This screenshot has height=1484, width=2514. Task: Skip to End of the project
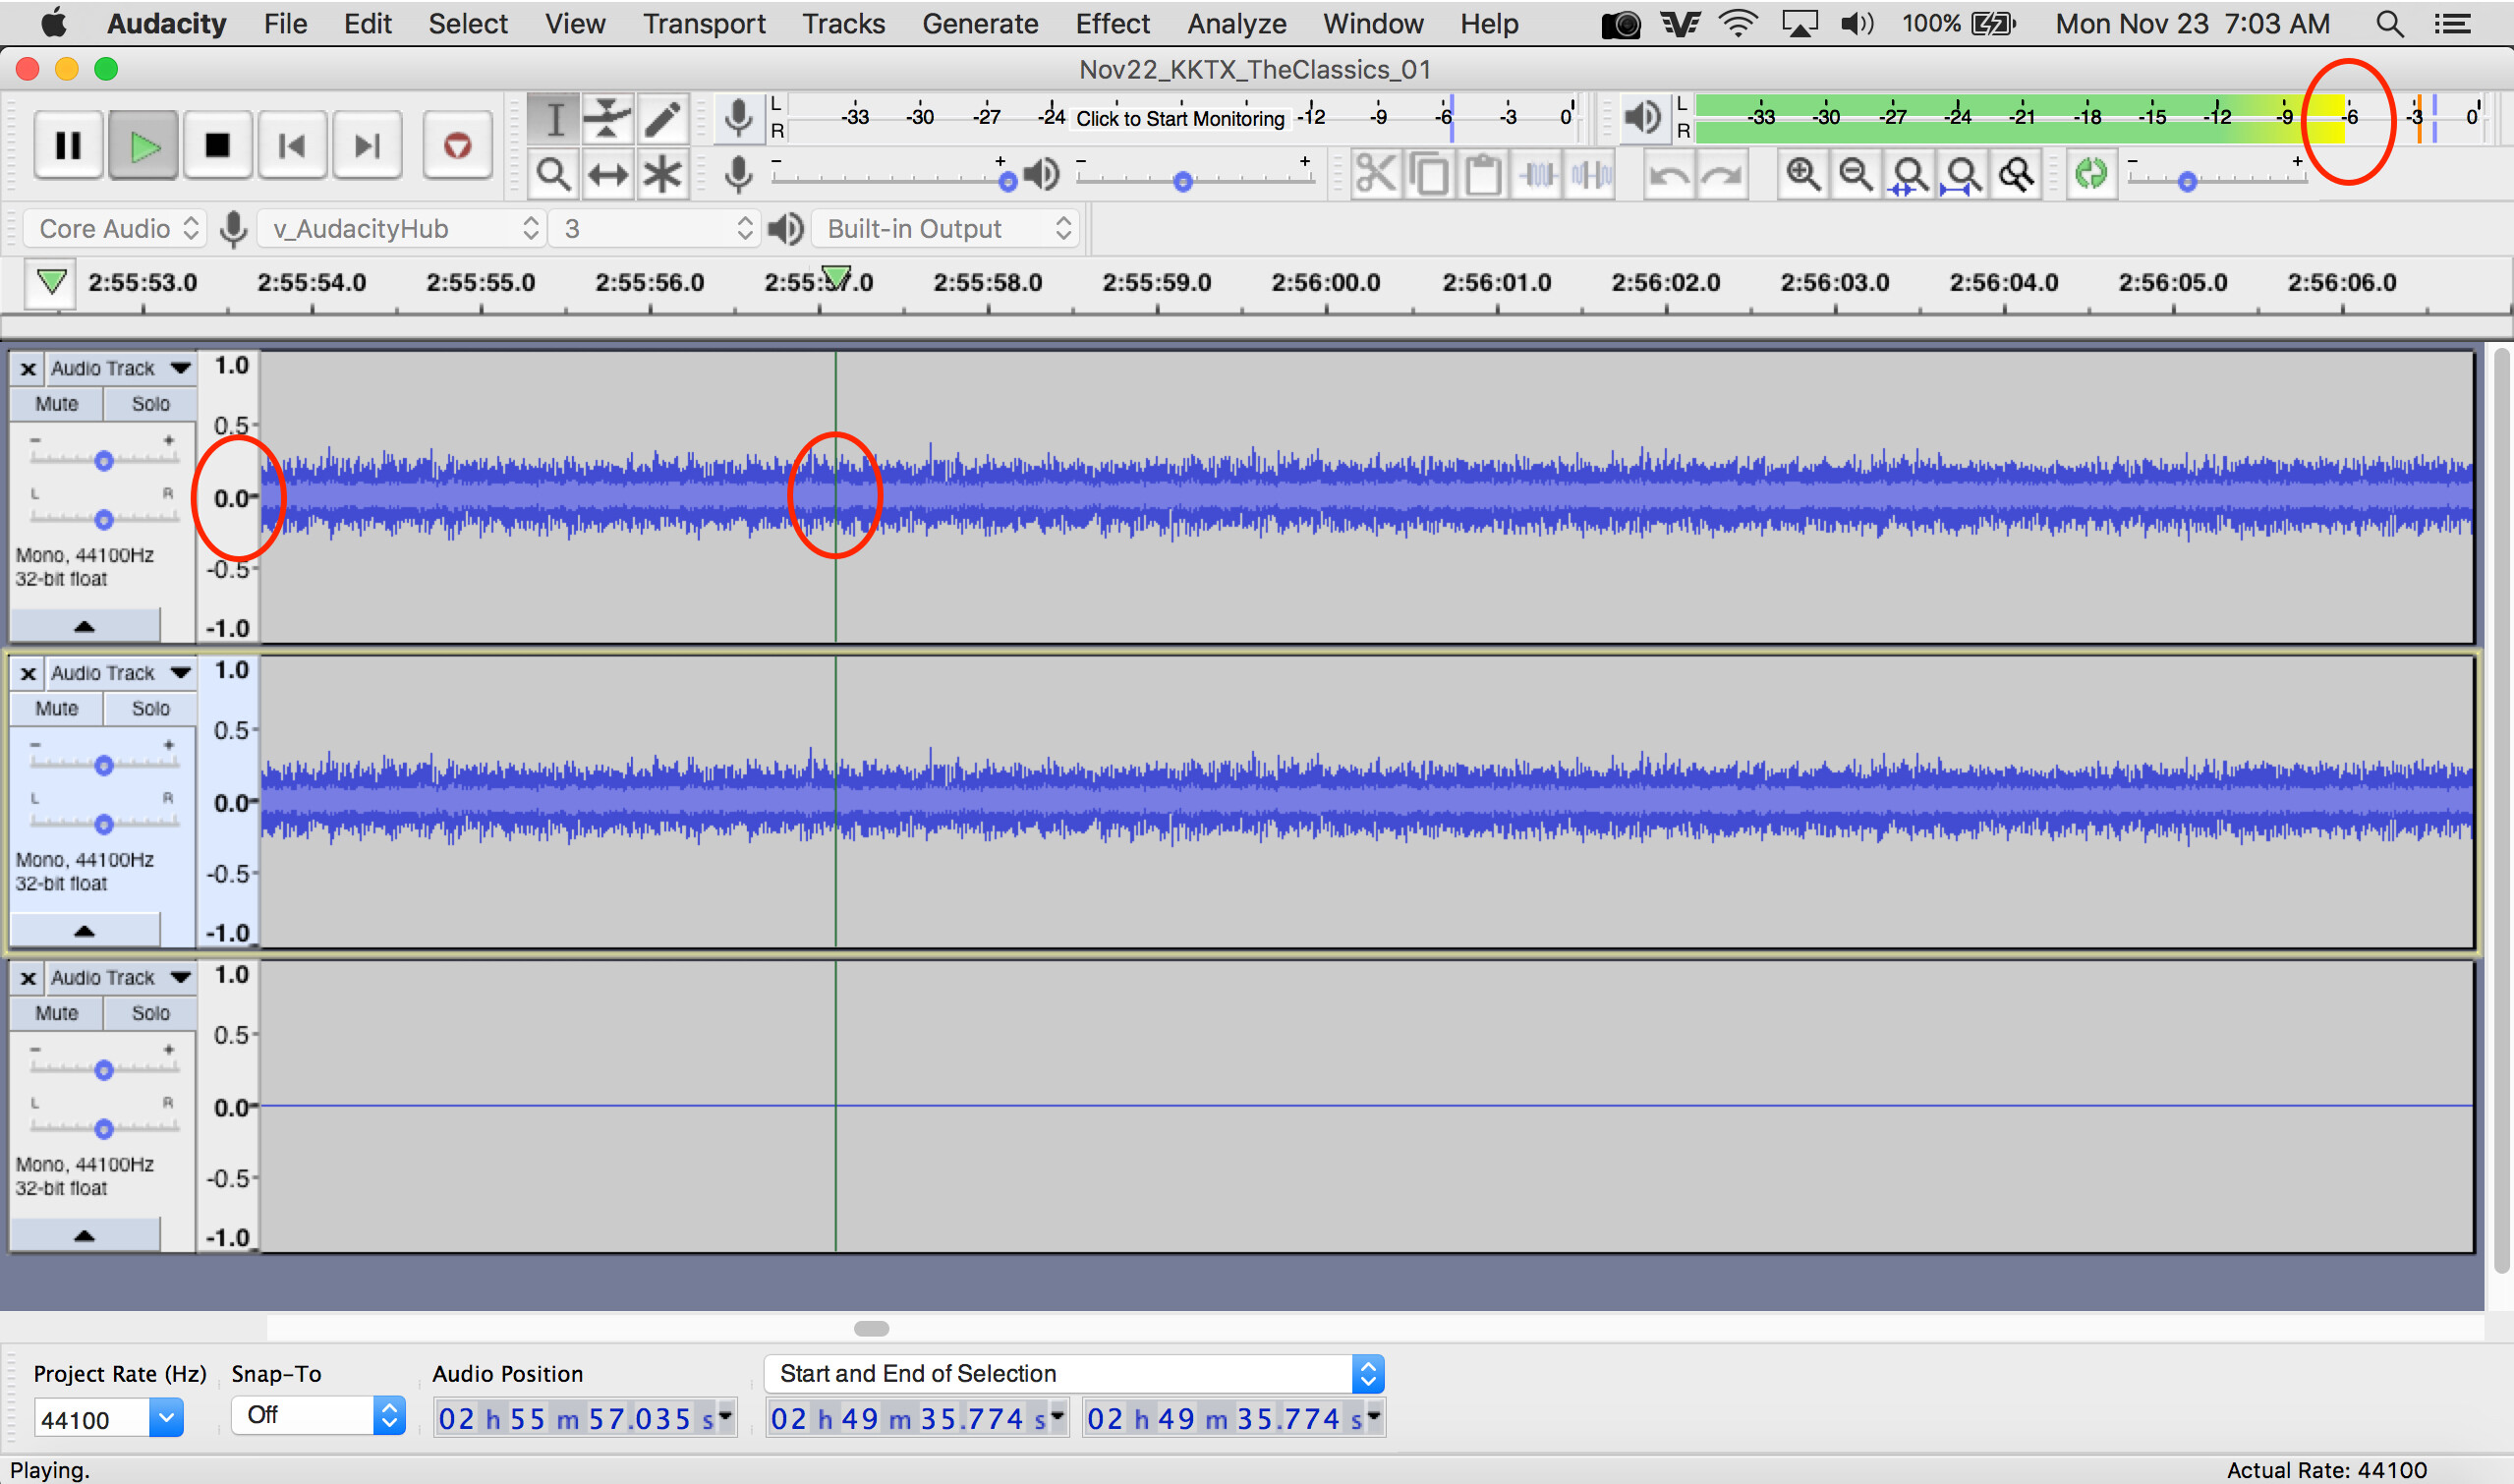pyautogui.click(x=367, y=146)
